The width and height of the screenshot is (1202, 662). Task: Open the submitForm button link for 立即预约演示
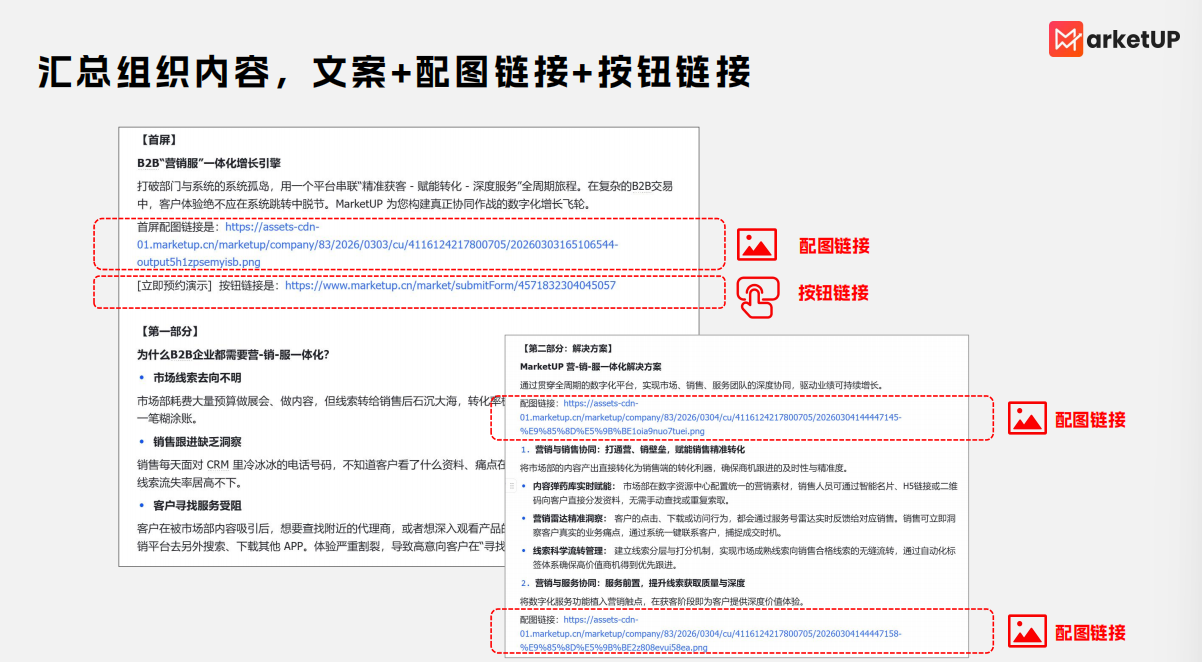click(x=450, y=285)
